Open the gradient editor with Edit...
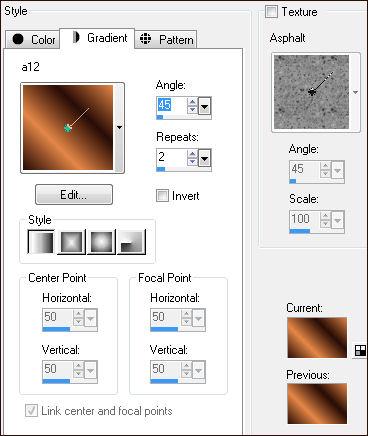Screen dimensions: 368x436 (x=74, y=195)
